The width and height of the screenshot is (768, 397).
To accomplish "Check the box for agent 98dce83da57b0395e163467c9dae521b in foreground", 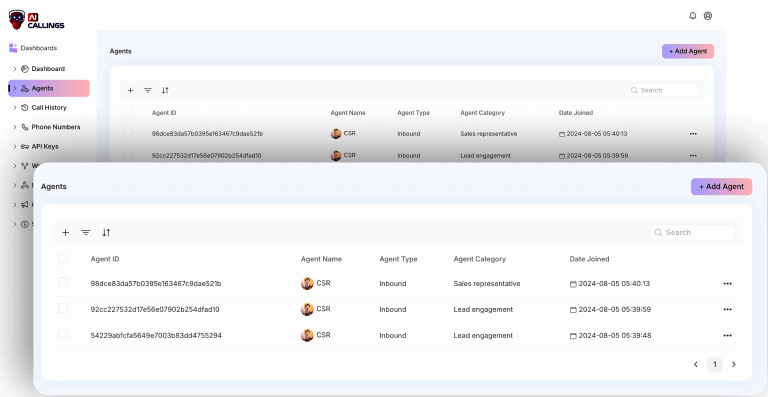I will 63,282.
